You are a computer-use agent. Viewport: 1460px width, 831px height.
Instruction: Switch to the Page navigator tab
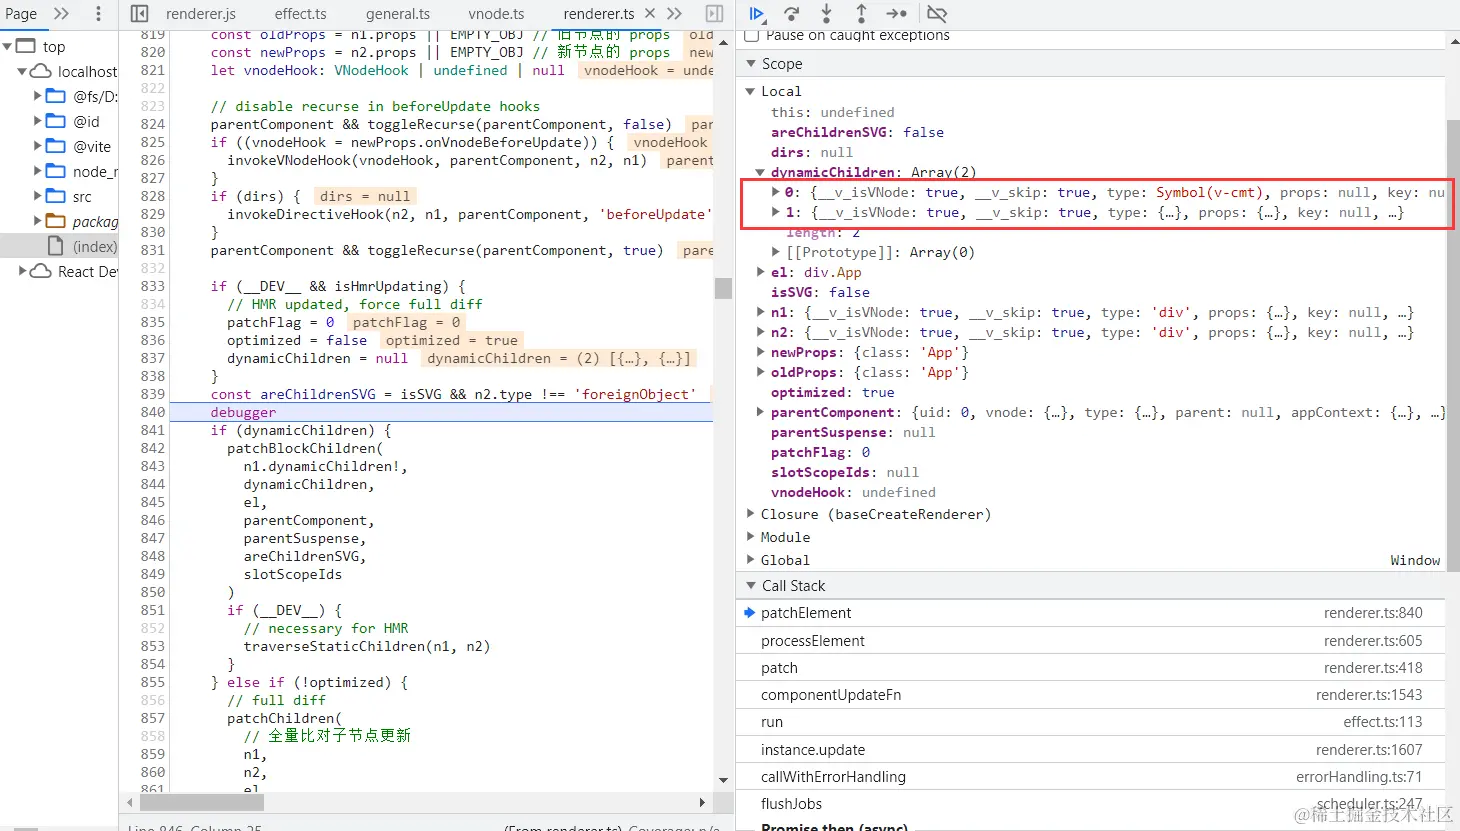click(21, 14)
